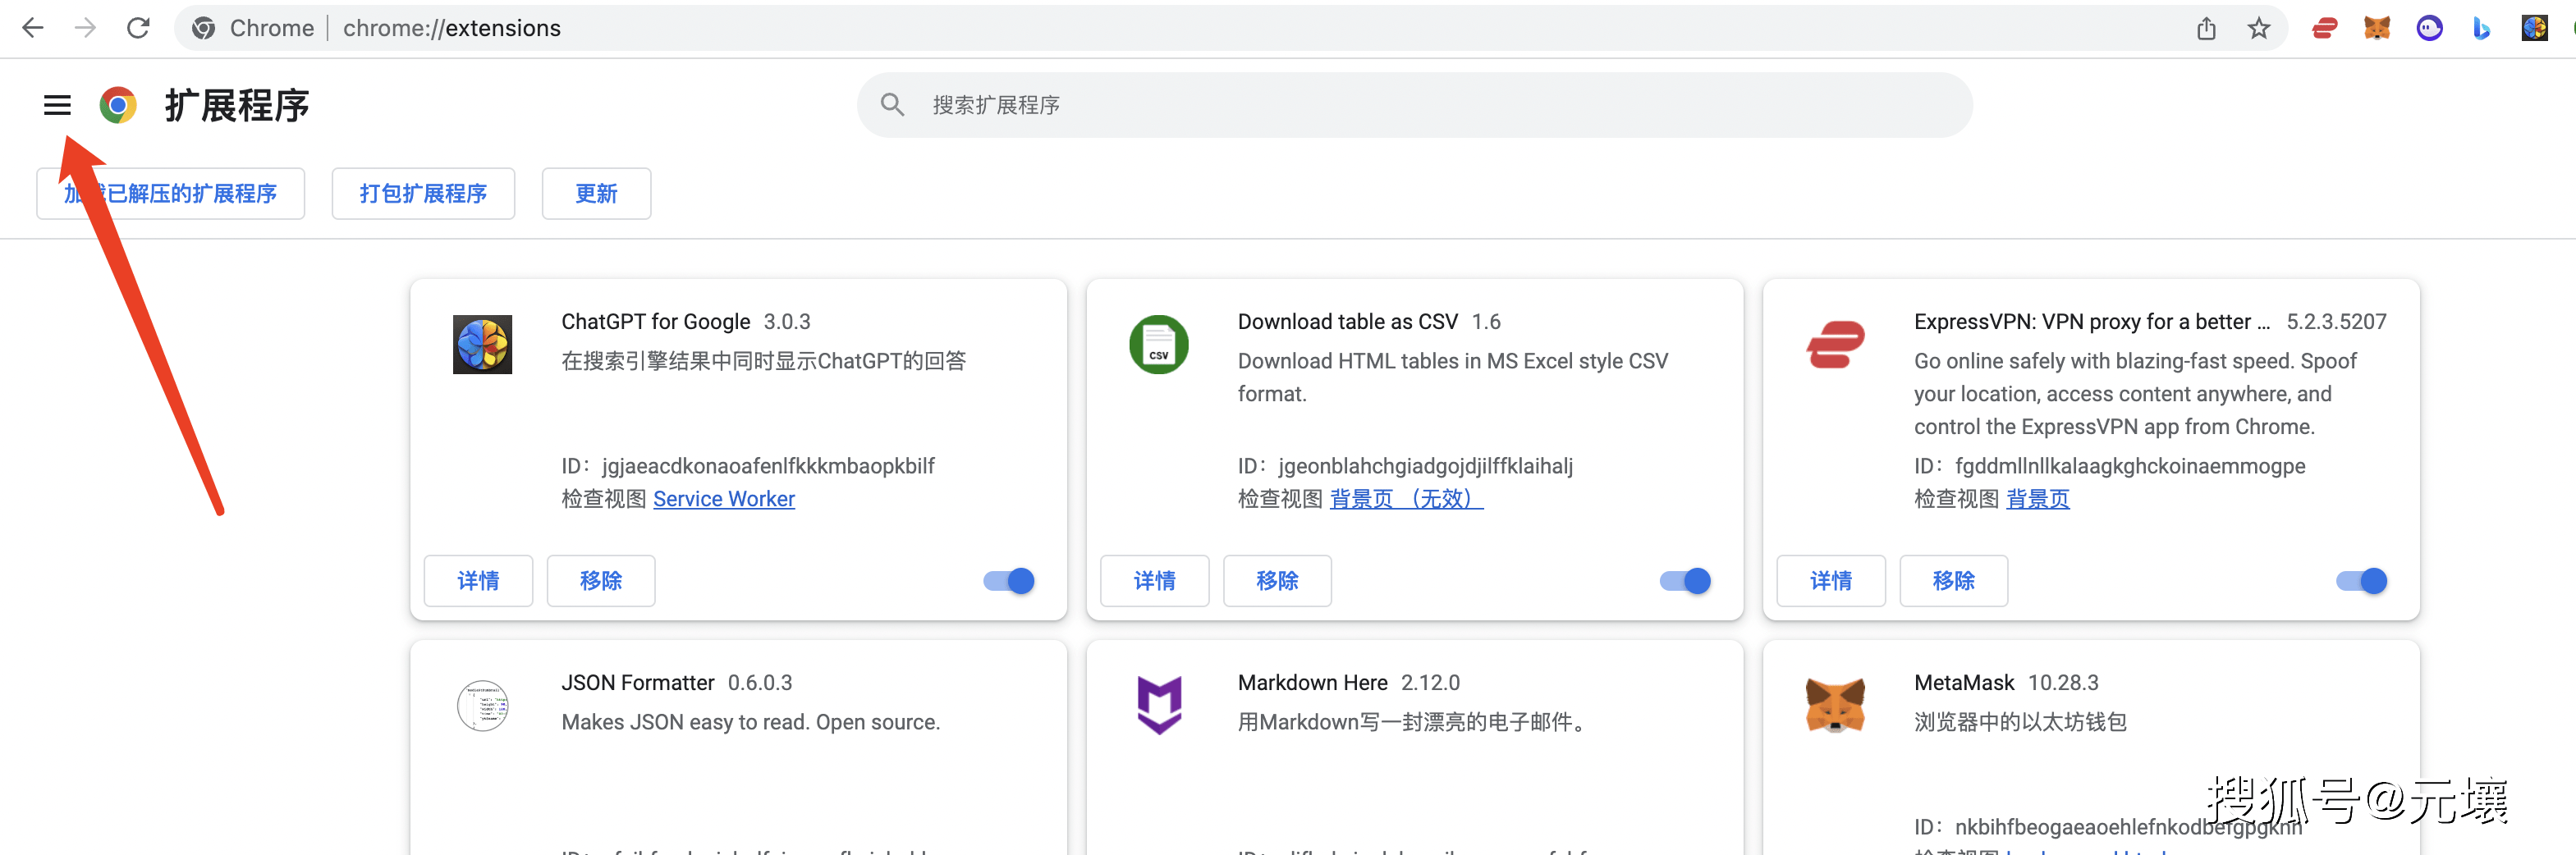Click the Chrome logo next to 扩展程序
Image resolution: width=2576 pixels, height=855 pixels.
[118, 104]
